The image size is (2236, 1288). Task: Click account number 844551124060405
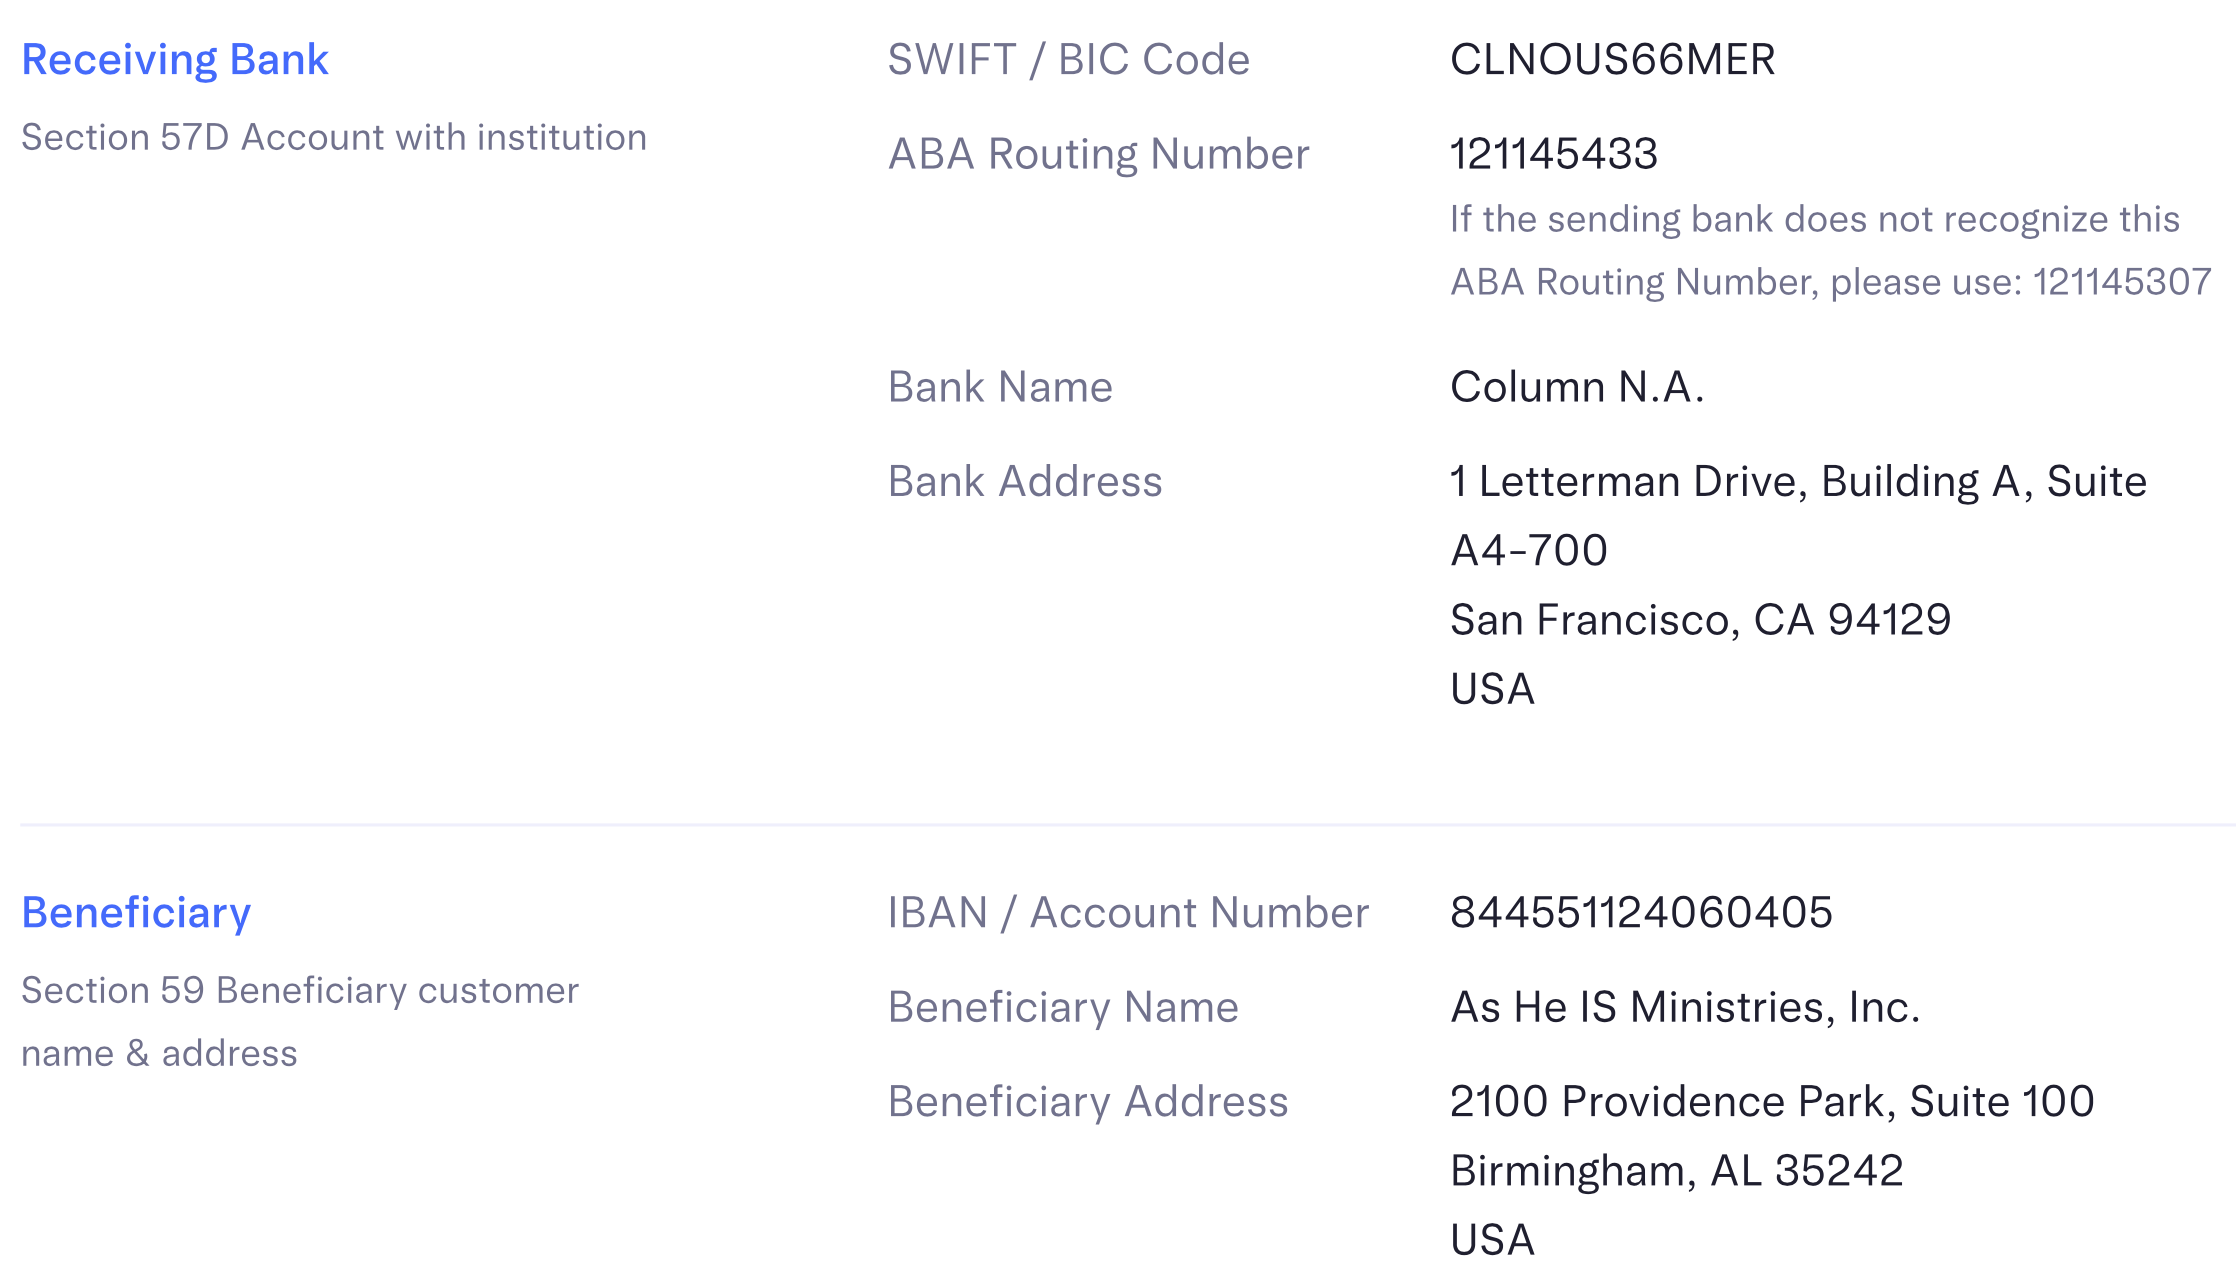1641,913
